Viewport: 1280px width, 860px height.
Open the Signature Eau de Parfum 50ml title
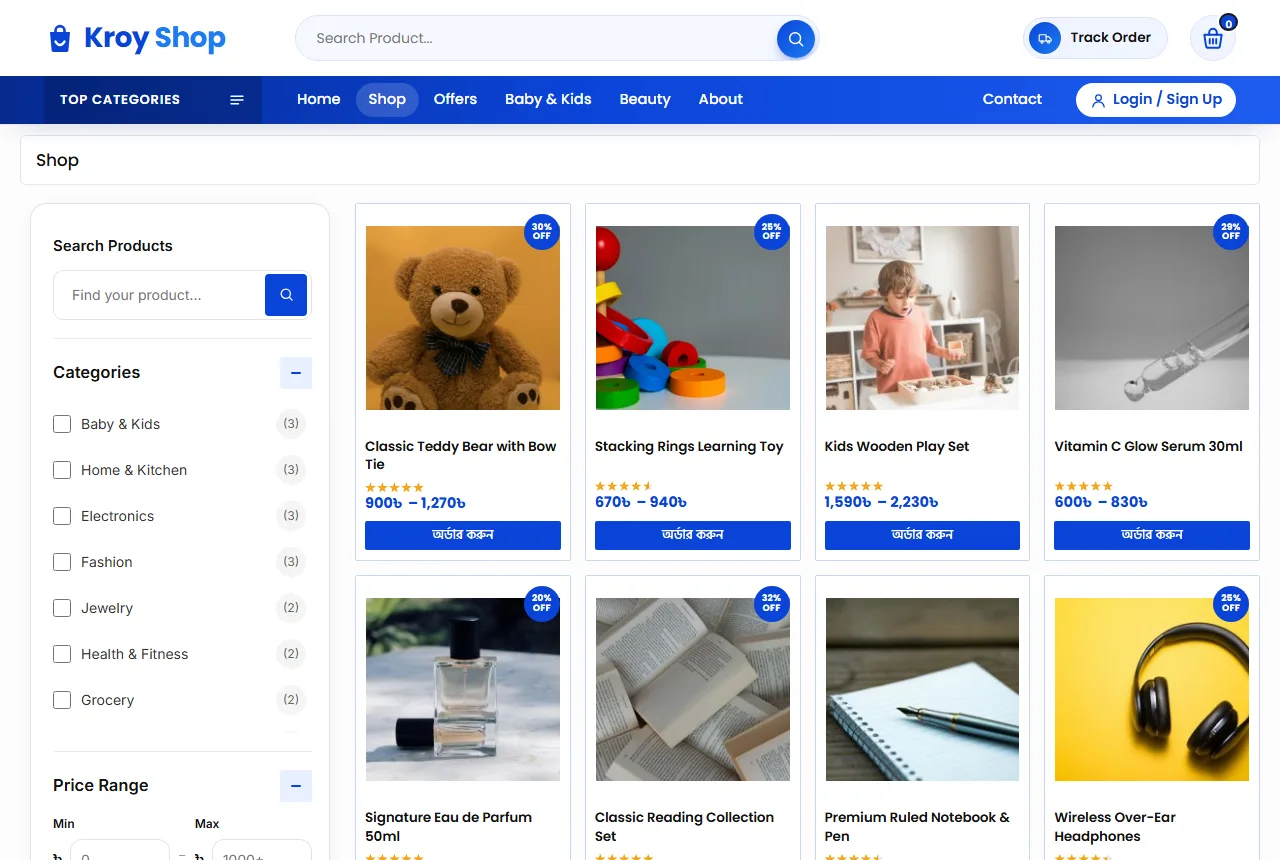pos(448,827)
